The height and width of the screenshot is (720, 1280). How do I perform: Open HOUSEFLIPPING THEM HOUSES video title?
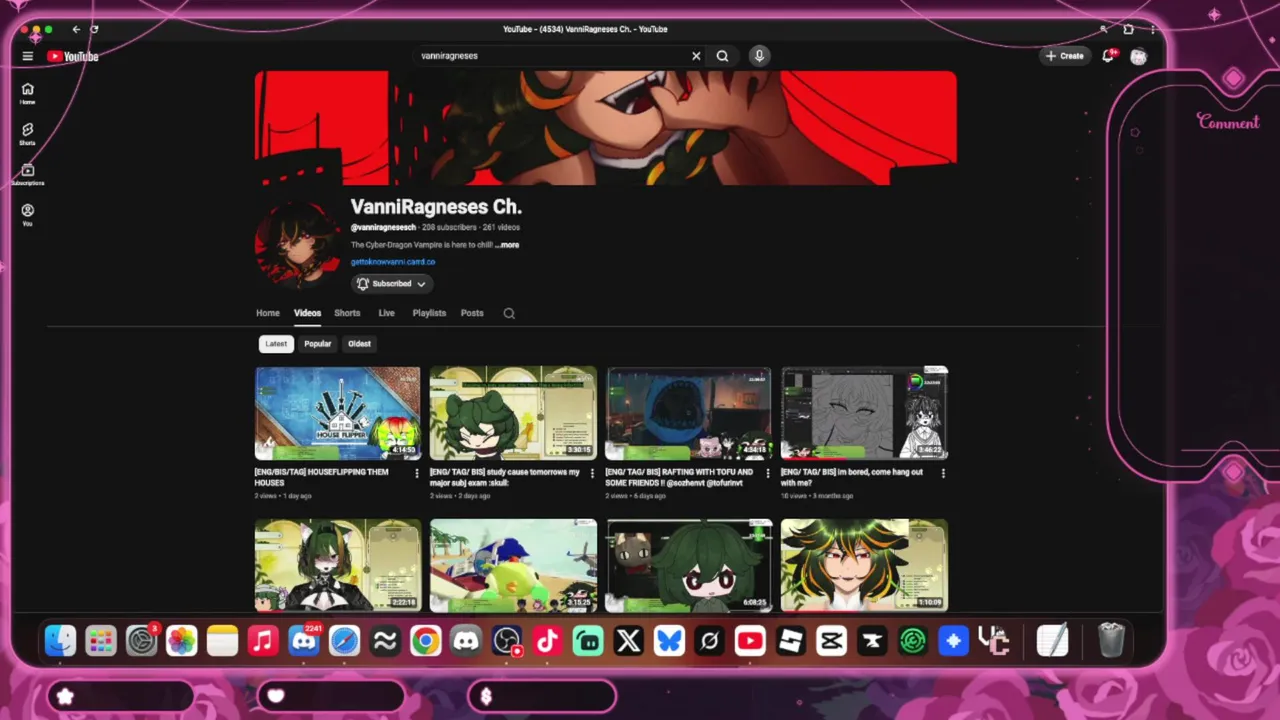pyautogui.click(x=321, y=477)
